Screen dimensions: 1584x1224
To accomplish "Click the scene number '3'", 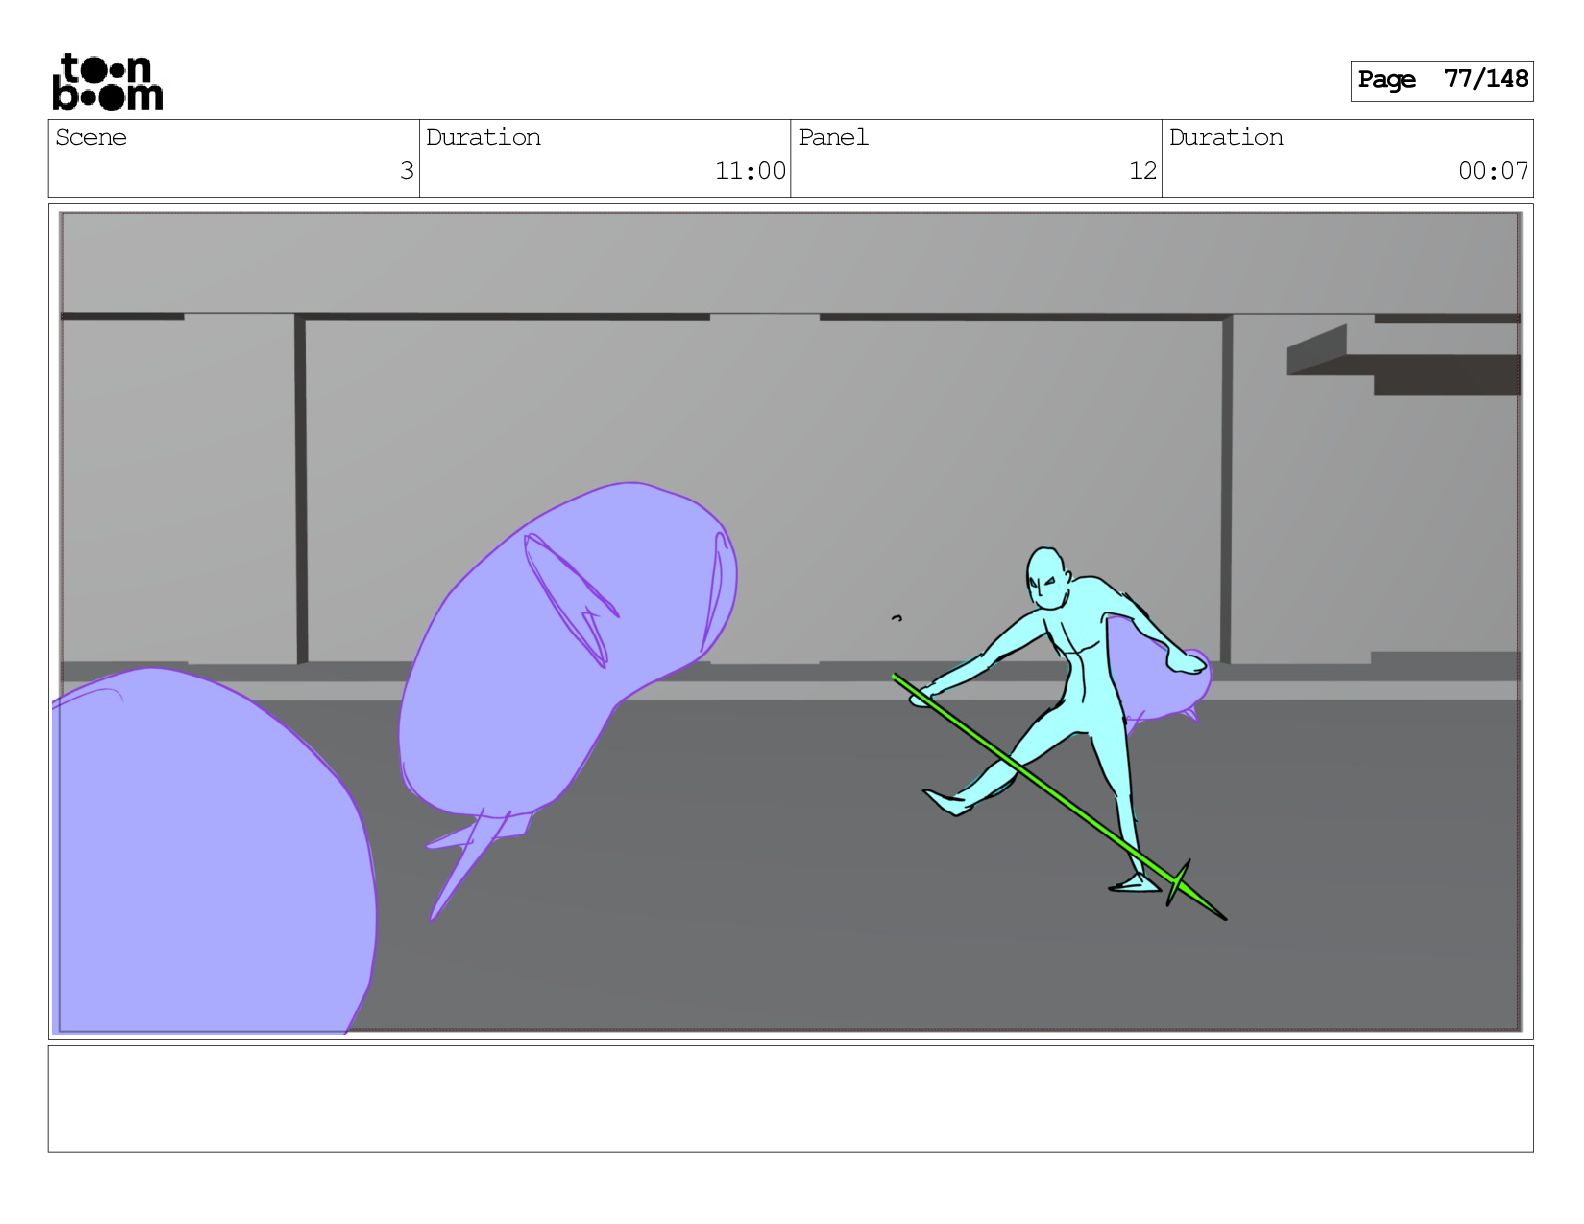I will pyautogui.click(x=406, y=171).
